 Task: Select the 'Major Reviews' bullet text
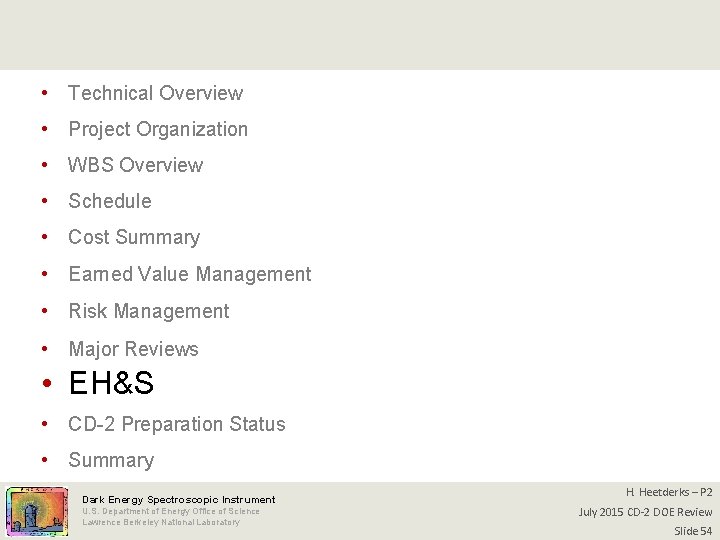[133, 349]
